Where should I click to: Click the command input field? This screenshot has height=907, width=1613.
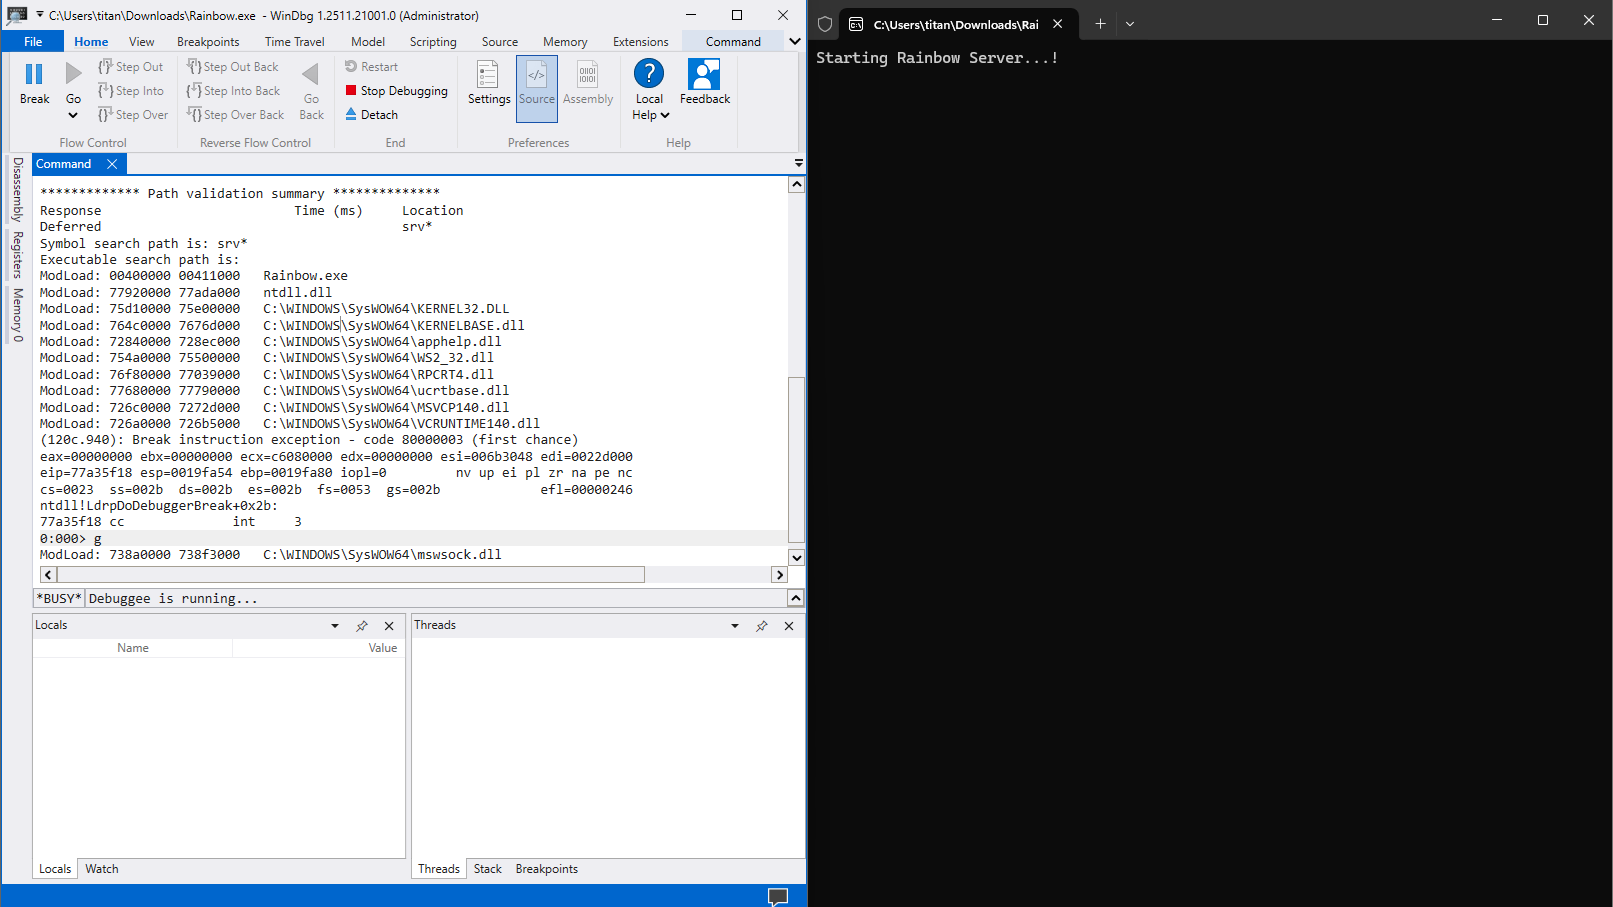(437, 598)
